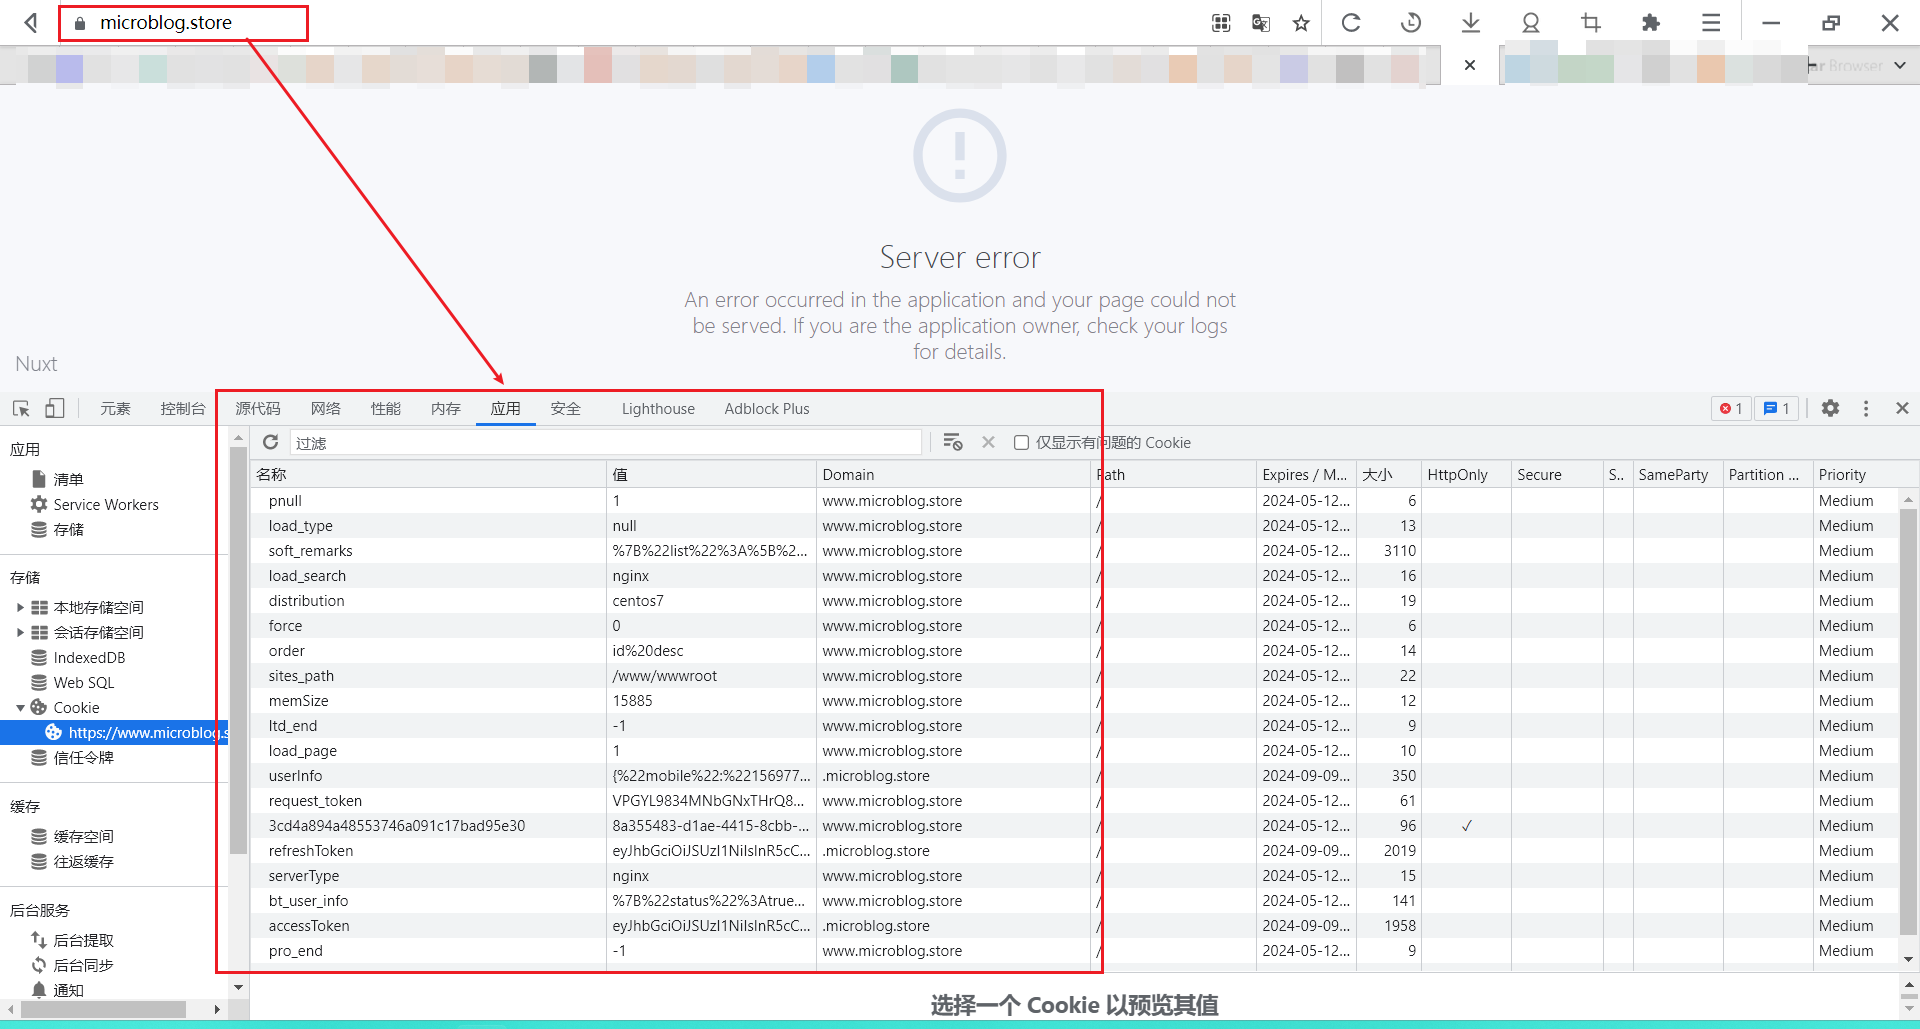
Task: Clear all cookies with the filter-delete icon
Action: (x=953, y=442)
